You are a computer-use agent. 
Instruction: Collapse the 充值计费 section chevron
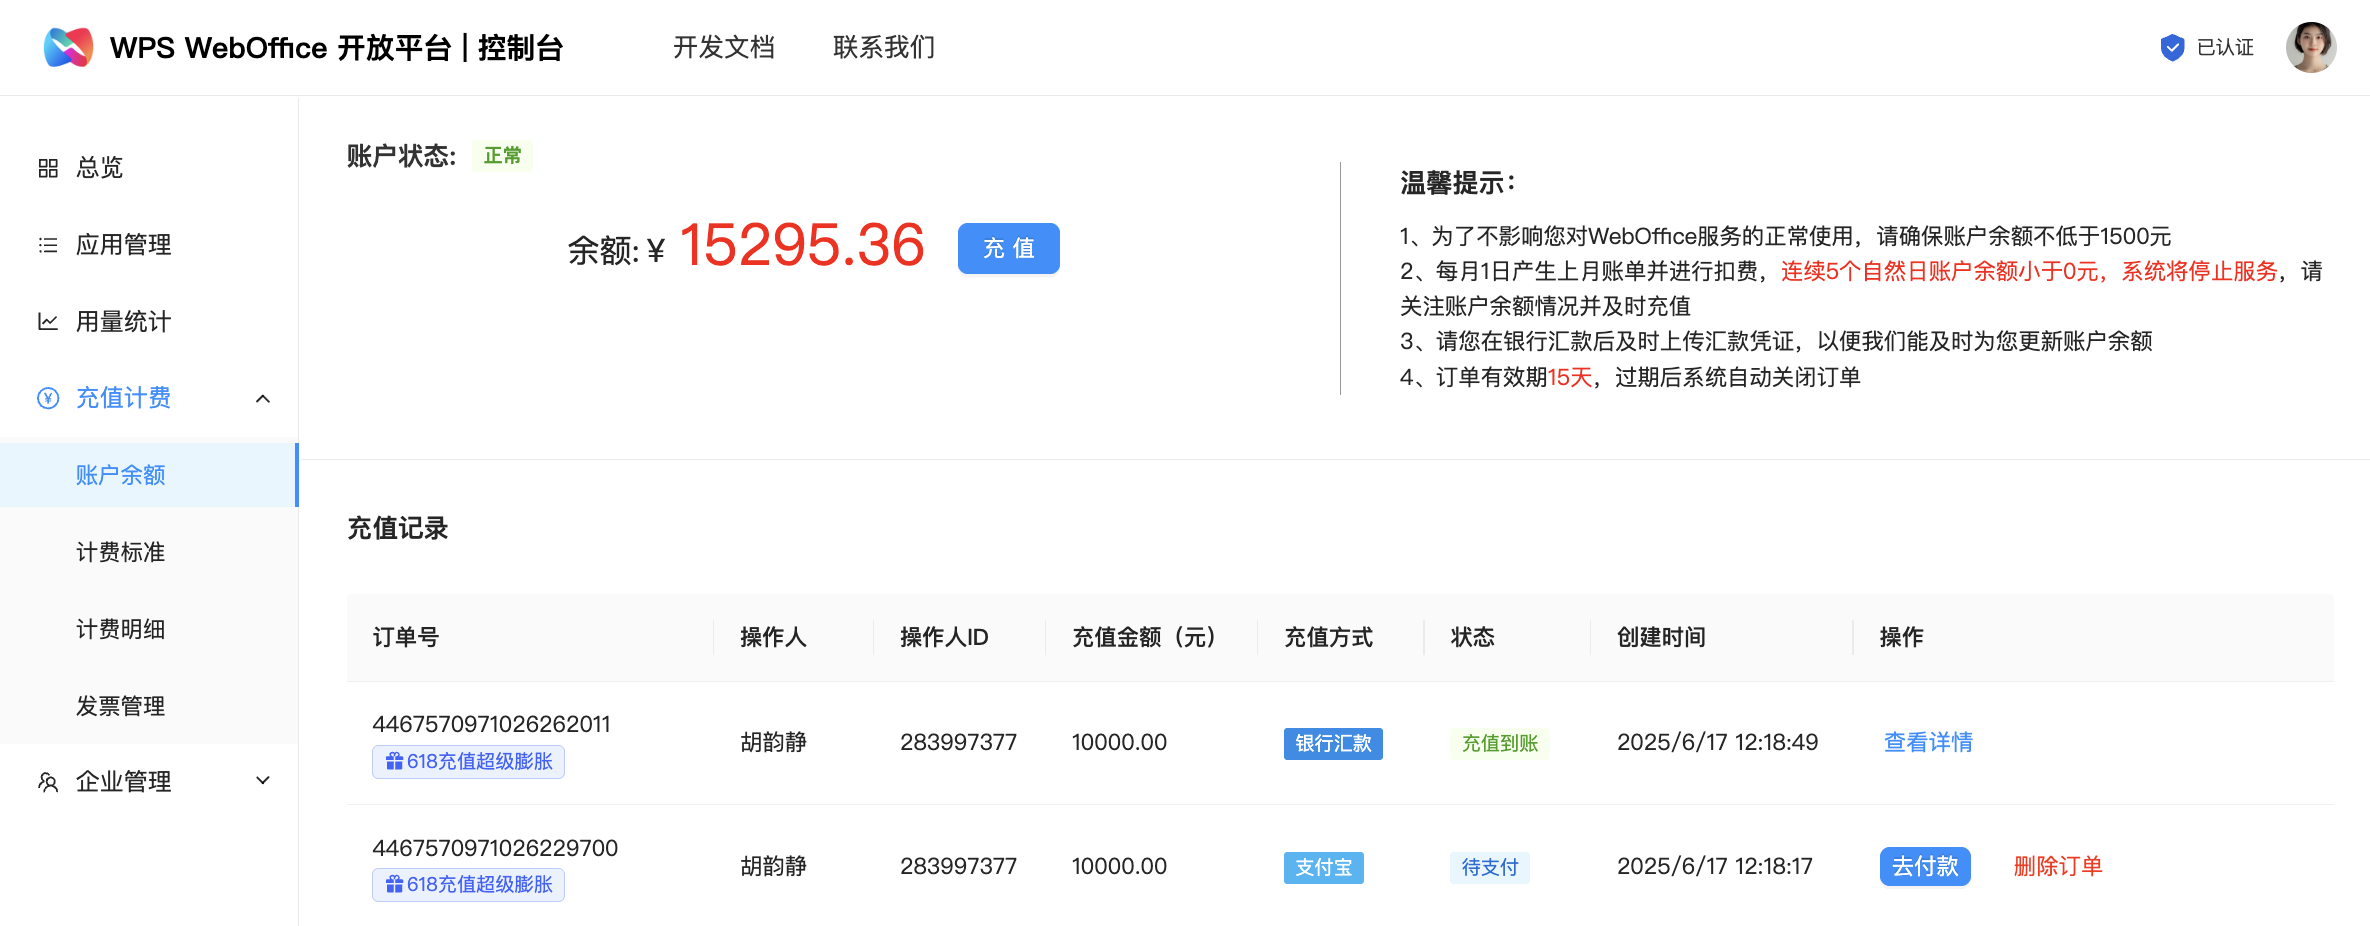point(263,399)
